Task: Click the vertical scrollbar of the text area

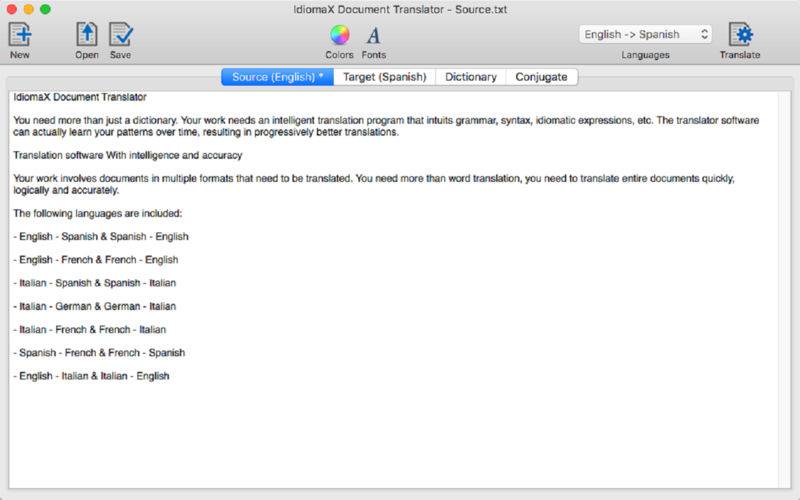Action: click(784, 289)
